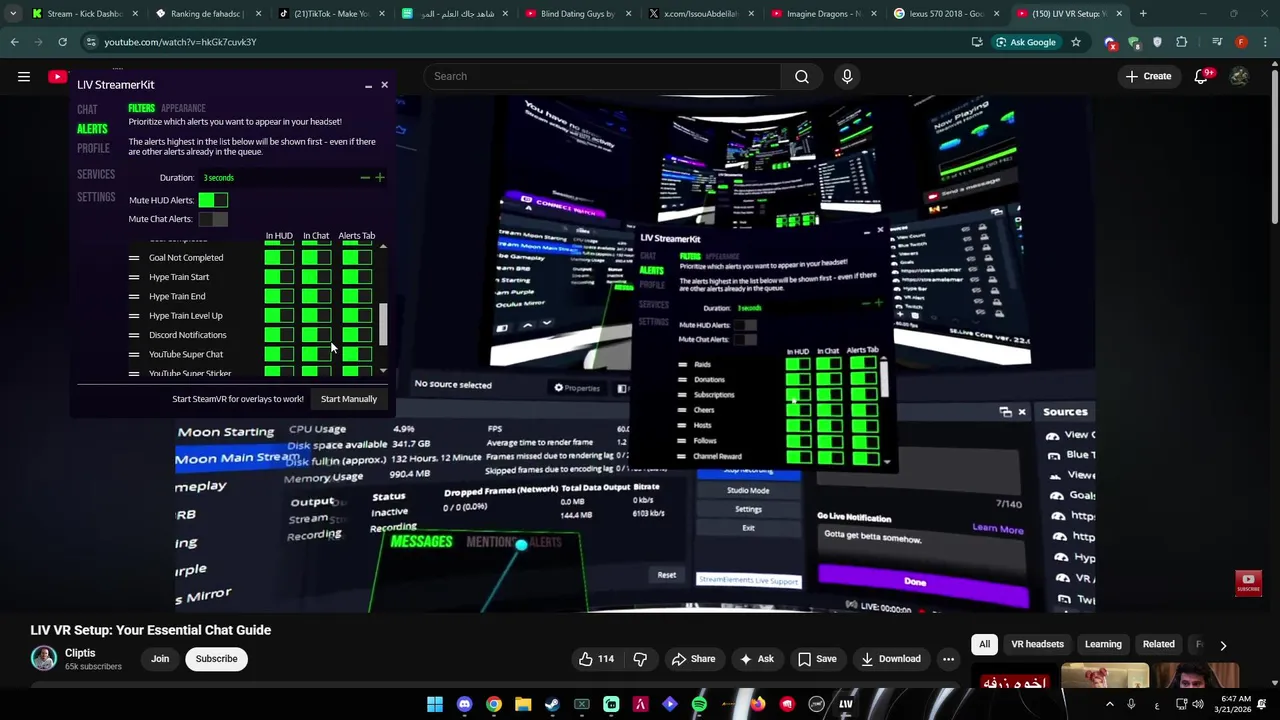Open the PROFILE section in StreamerKit
Viewport: 1280px width, 720px height.
pyautogui.click(x=93, y=148)
